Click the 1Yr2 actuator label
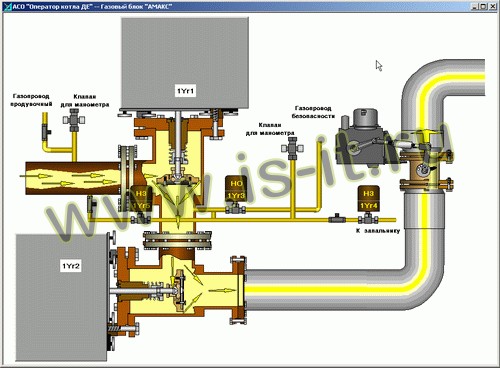Image resolution: width=500 pixels, height=368 pixels. point(71,266)
